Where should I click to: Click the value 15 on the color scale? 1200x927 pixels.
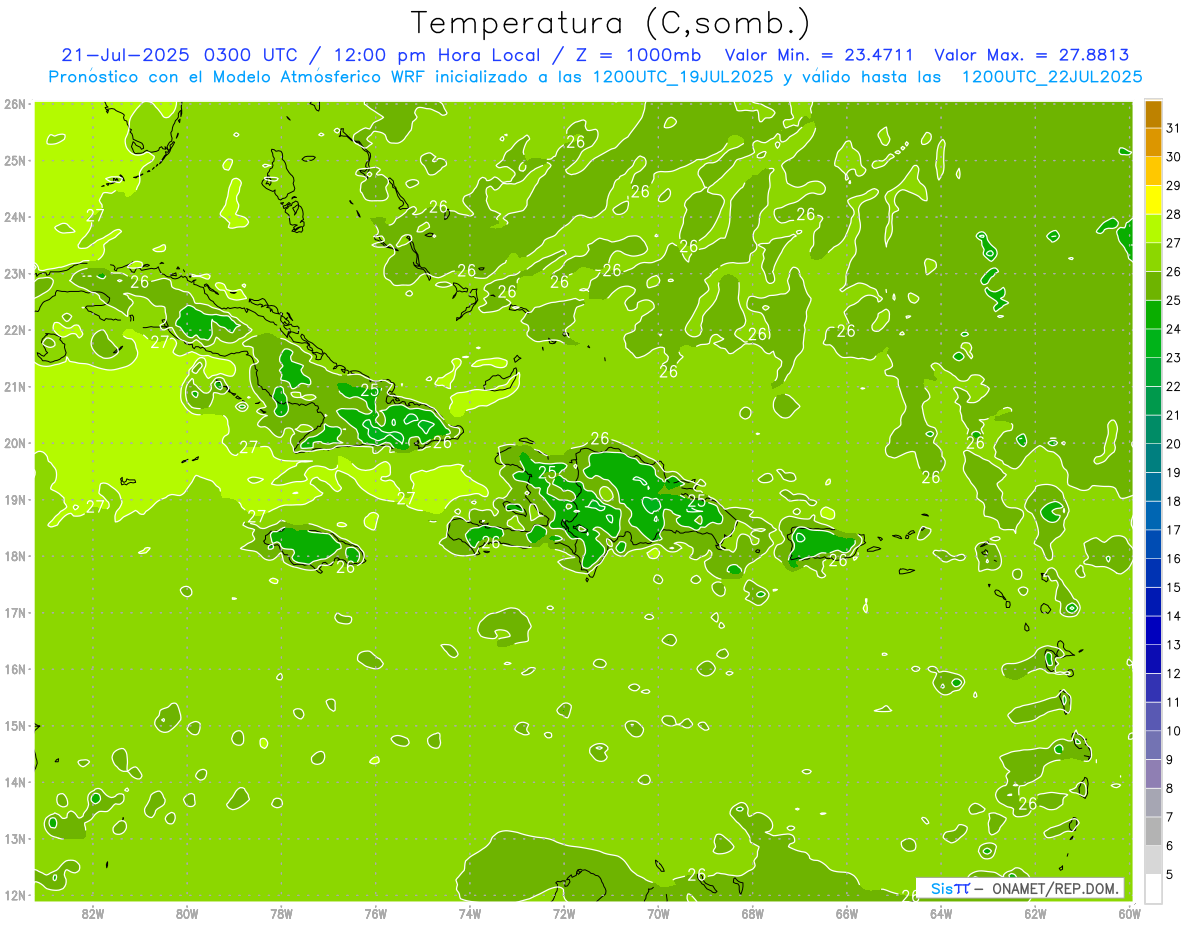click(x=1174, y=587)
